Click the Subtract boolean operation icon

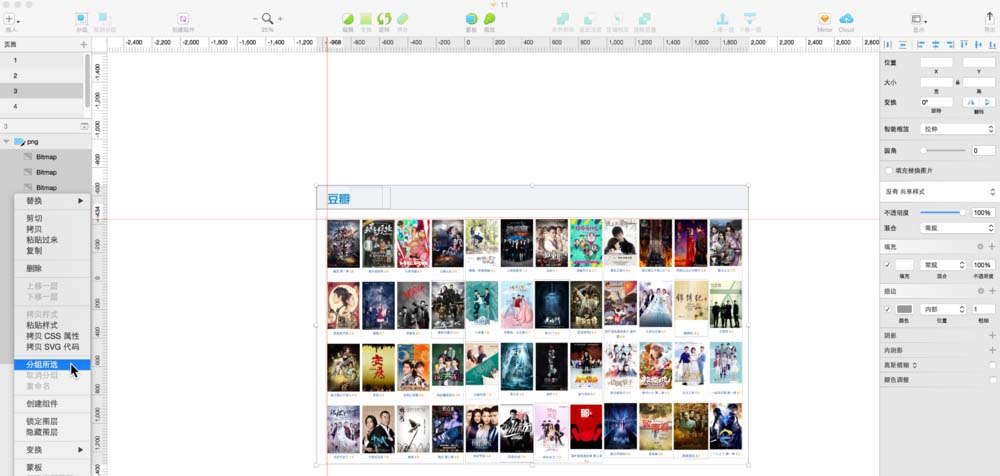coord(590,19)
